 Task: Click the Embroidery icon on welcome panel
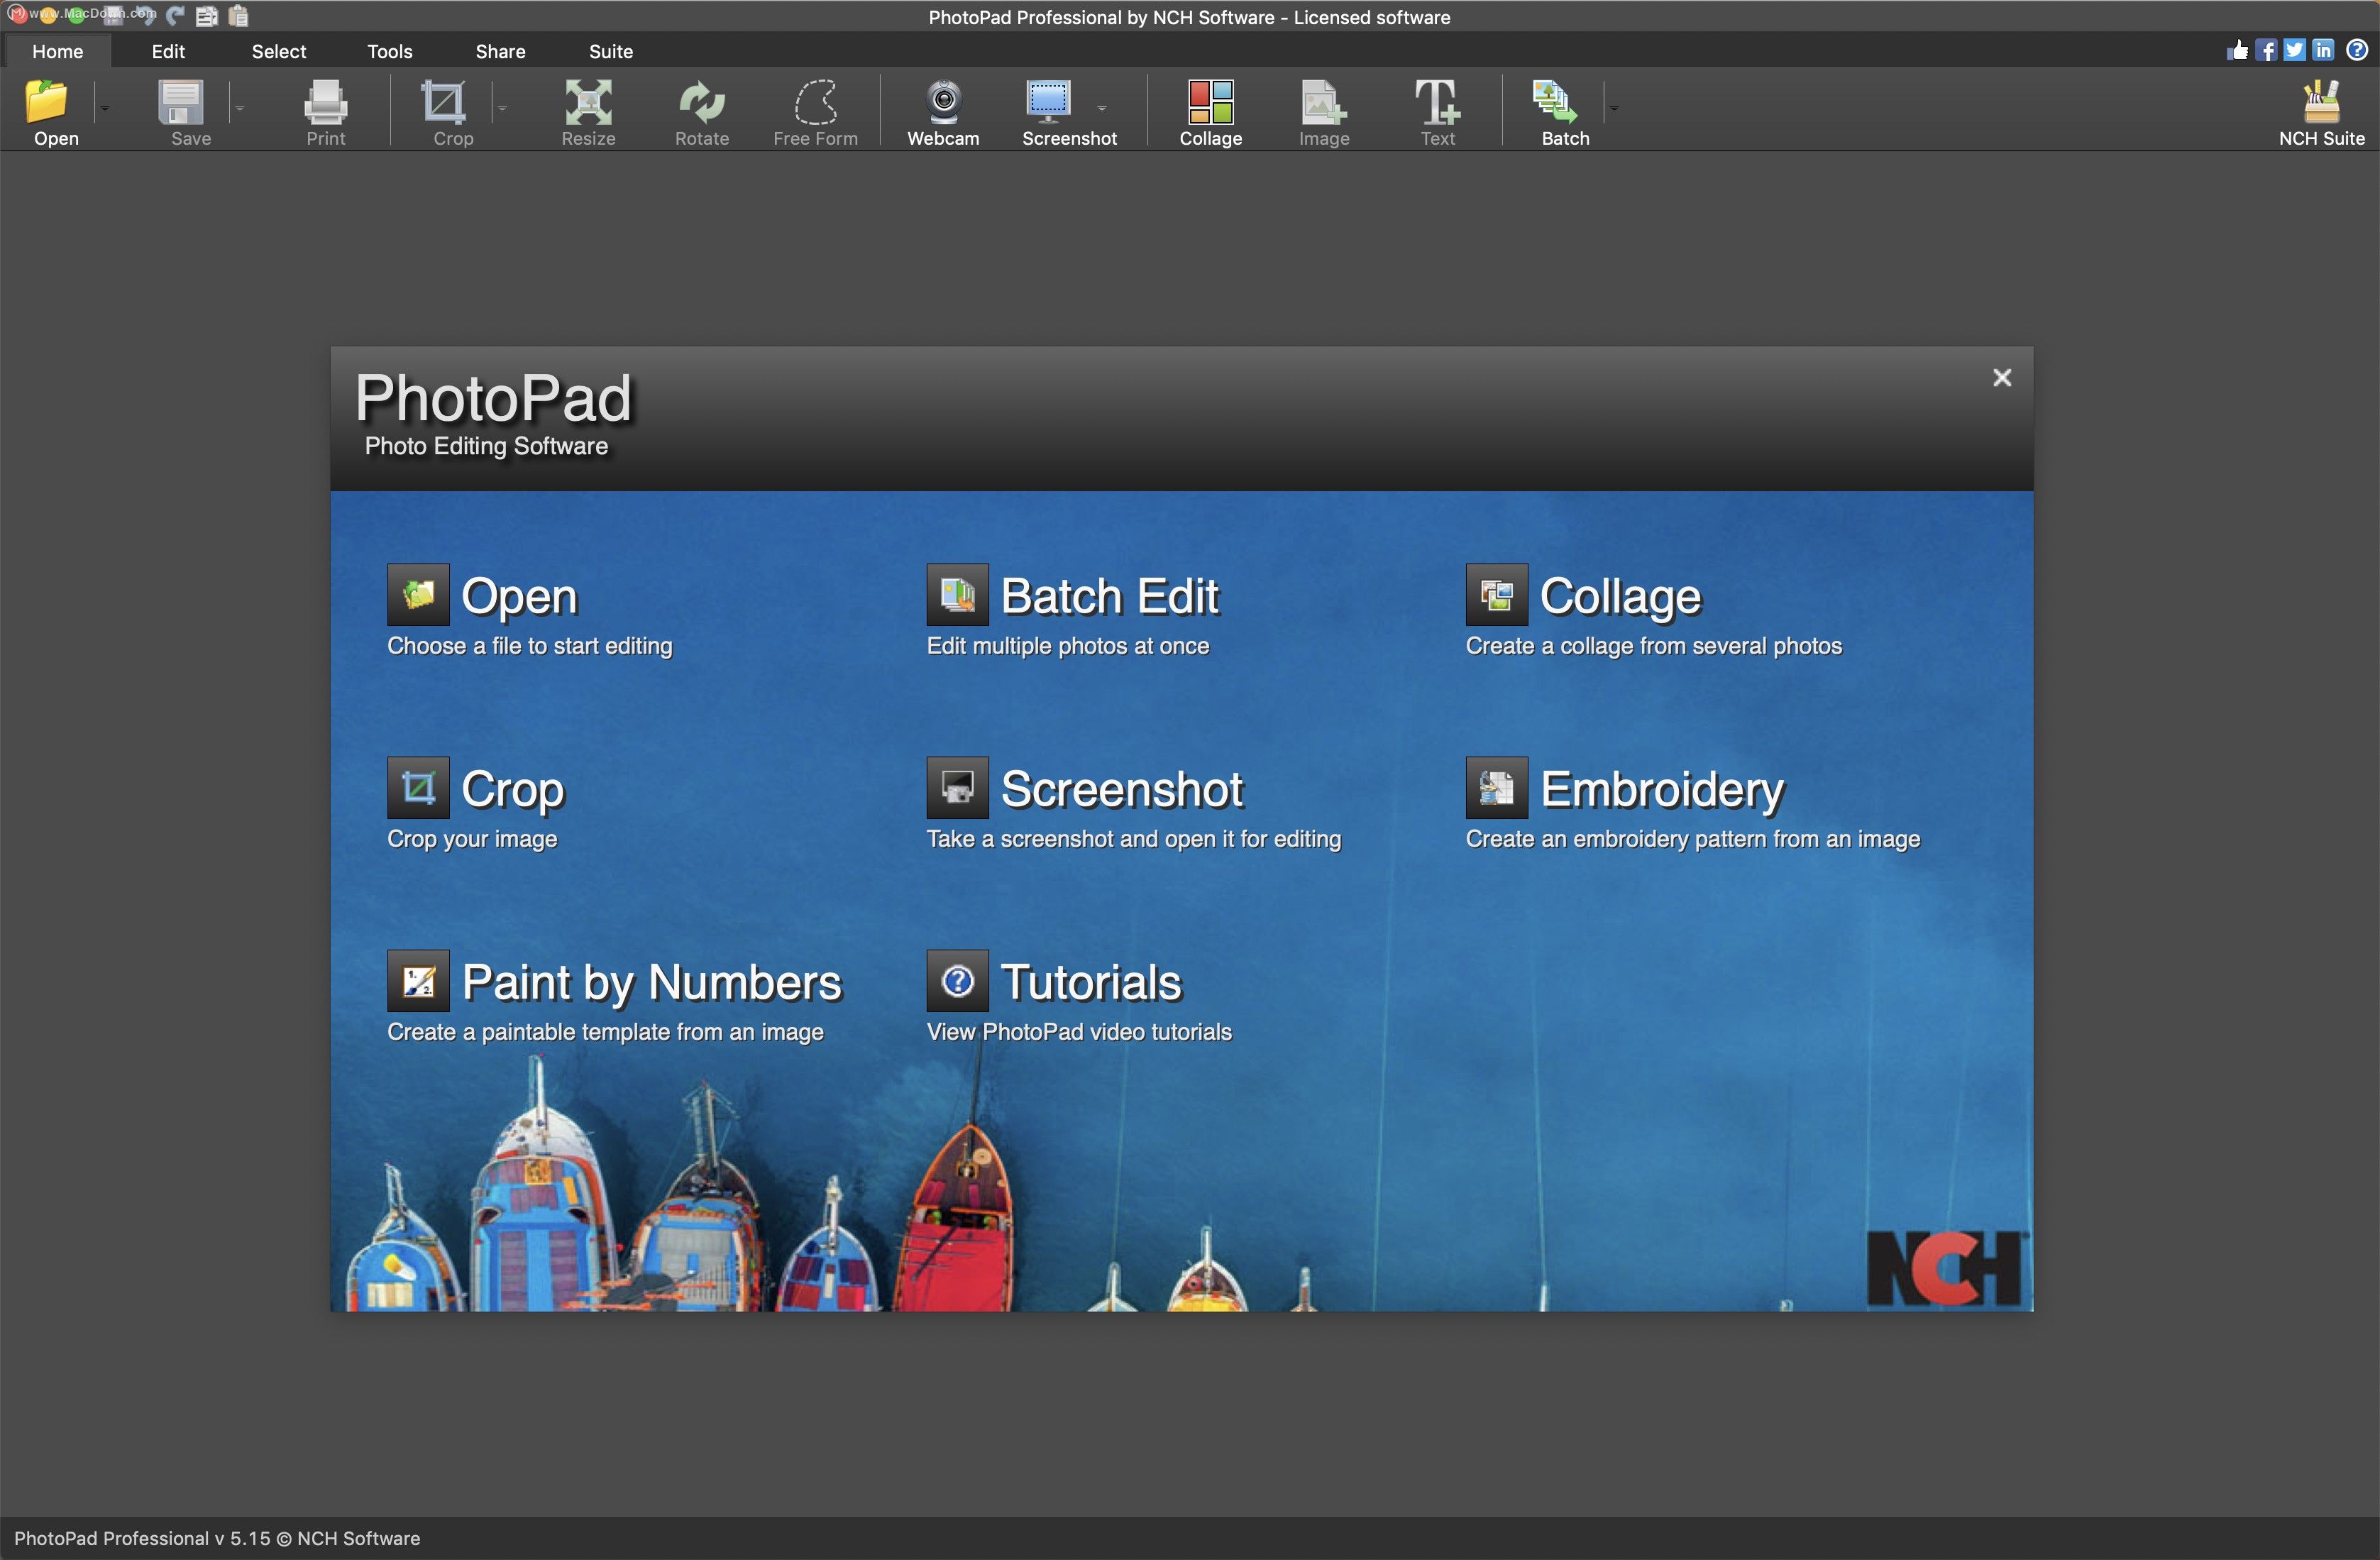(x=1496, y=787)
